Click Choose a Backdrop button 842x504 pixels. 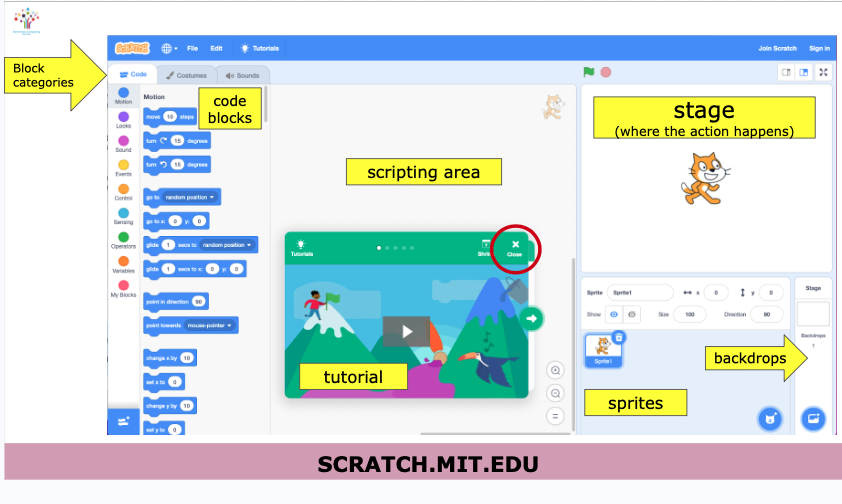[x=813, y=419]
